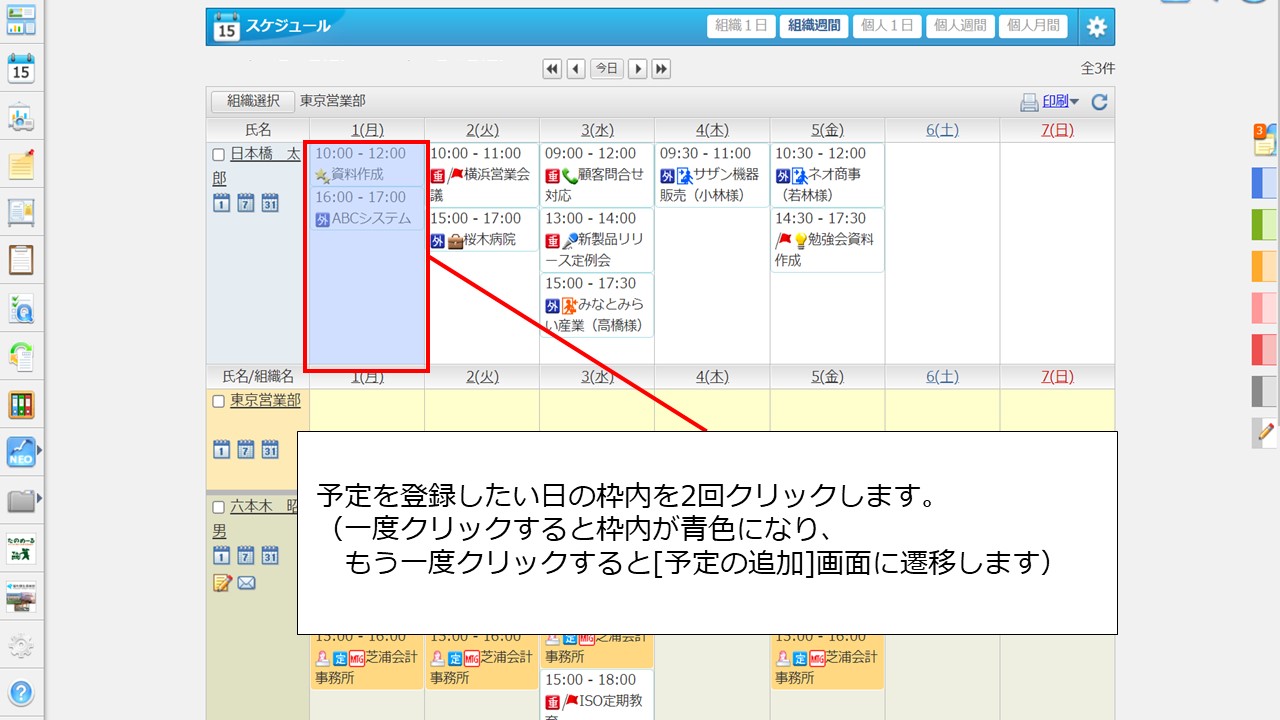Select the green color tab on right edge
The width and height of the screenshot is (1280, 720).
[1264, 224]
